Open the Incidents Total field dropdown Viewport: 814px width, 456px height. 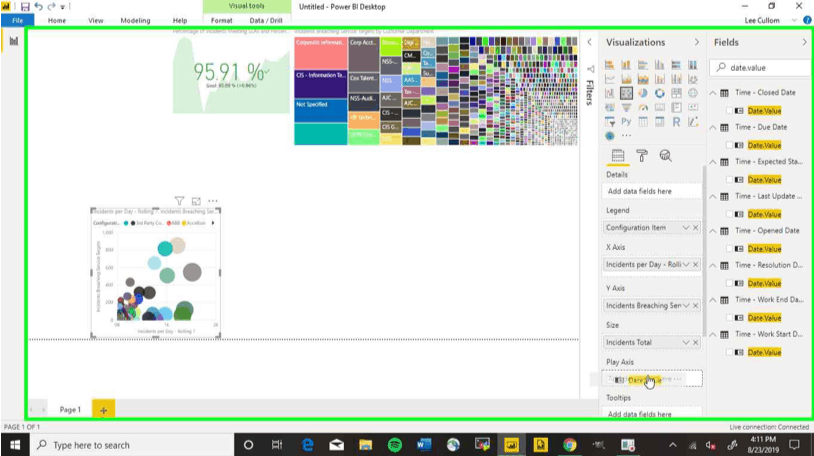[686, 342]
